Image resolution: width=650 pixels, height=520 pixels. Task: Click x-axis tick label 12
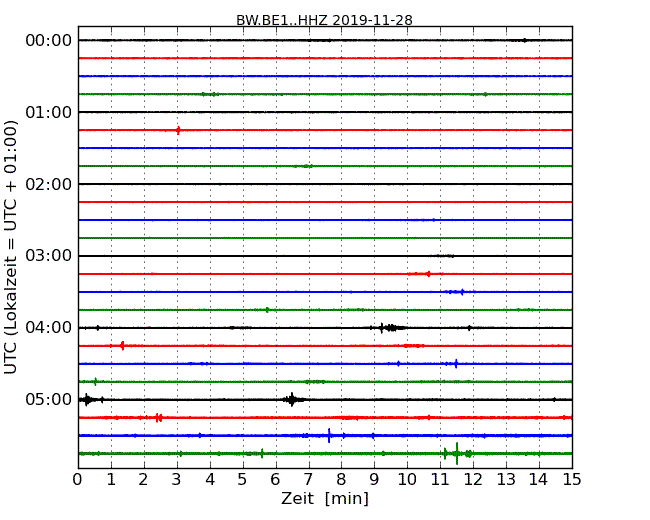tap(473, 480)
